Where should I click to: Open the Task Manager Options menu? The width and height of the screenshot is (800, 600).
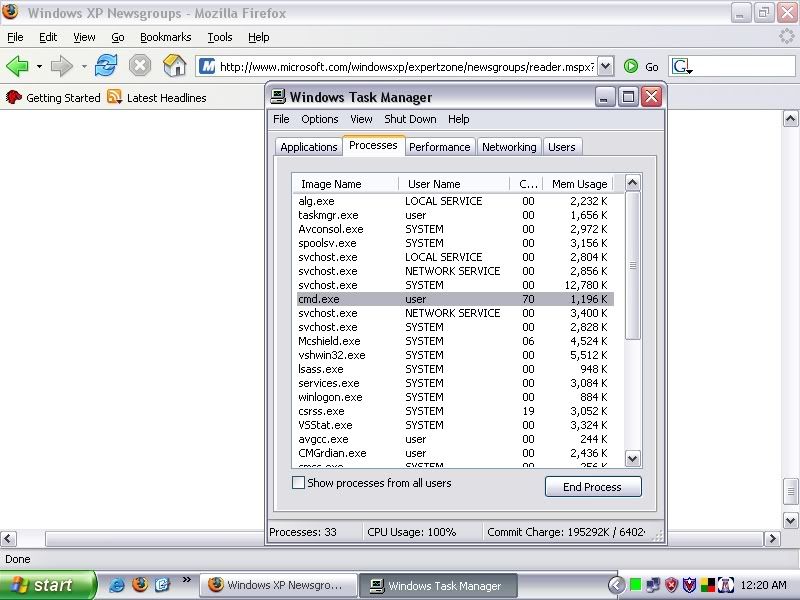[x=320, y=119]
